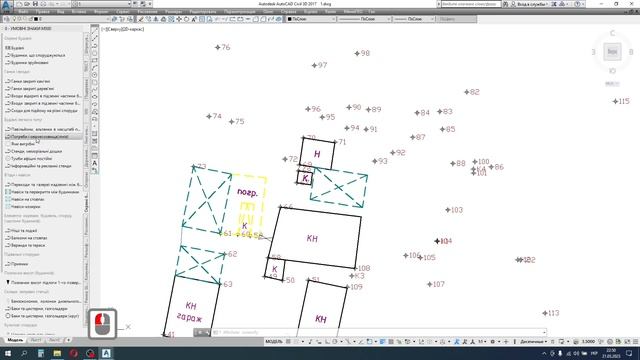Open the lineweight ПоСлою dropdown
Image resolution: width=640 pixels, height=360 pixels.
414,19
